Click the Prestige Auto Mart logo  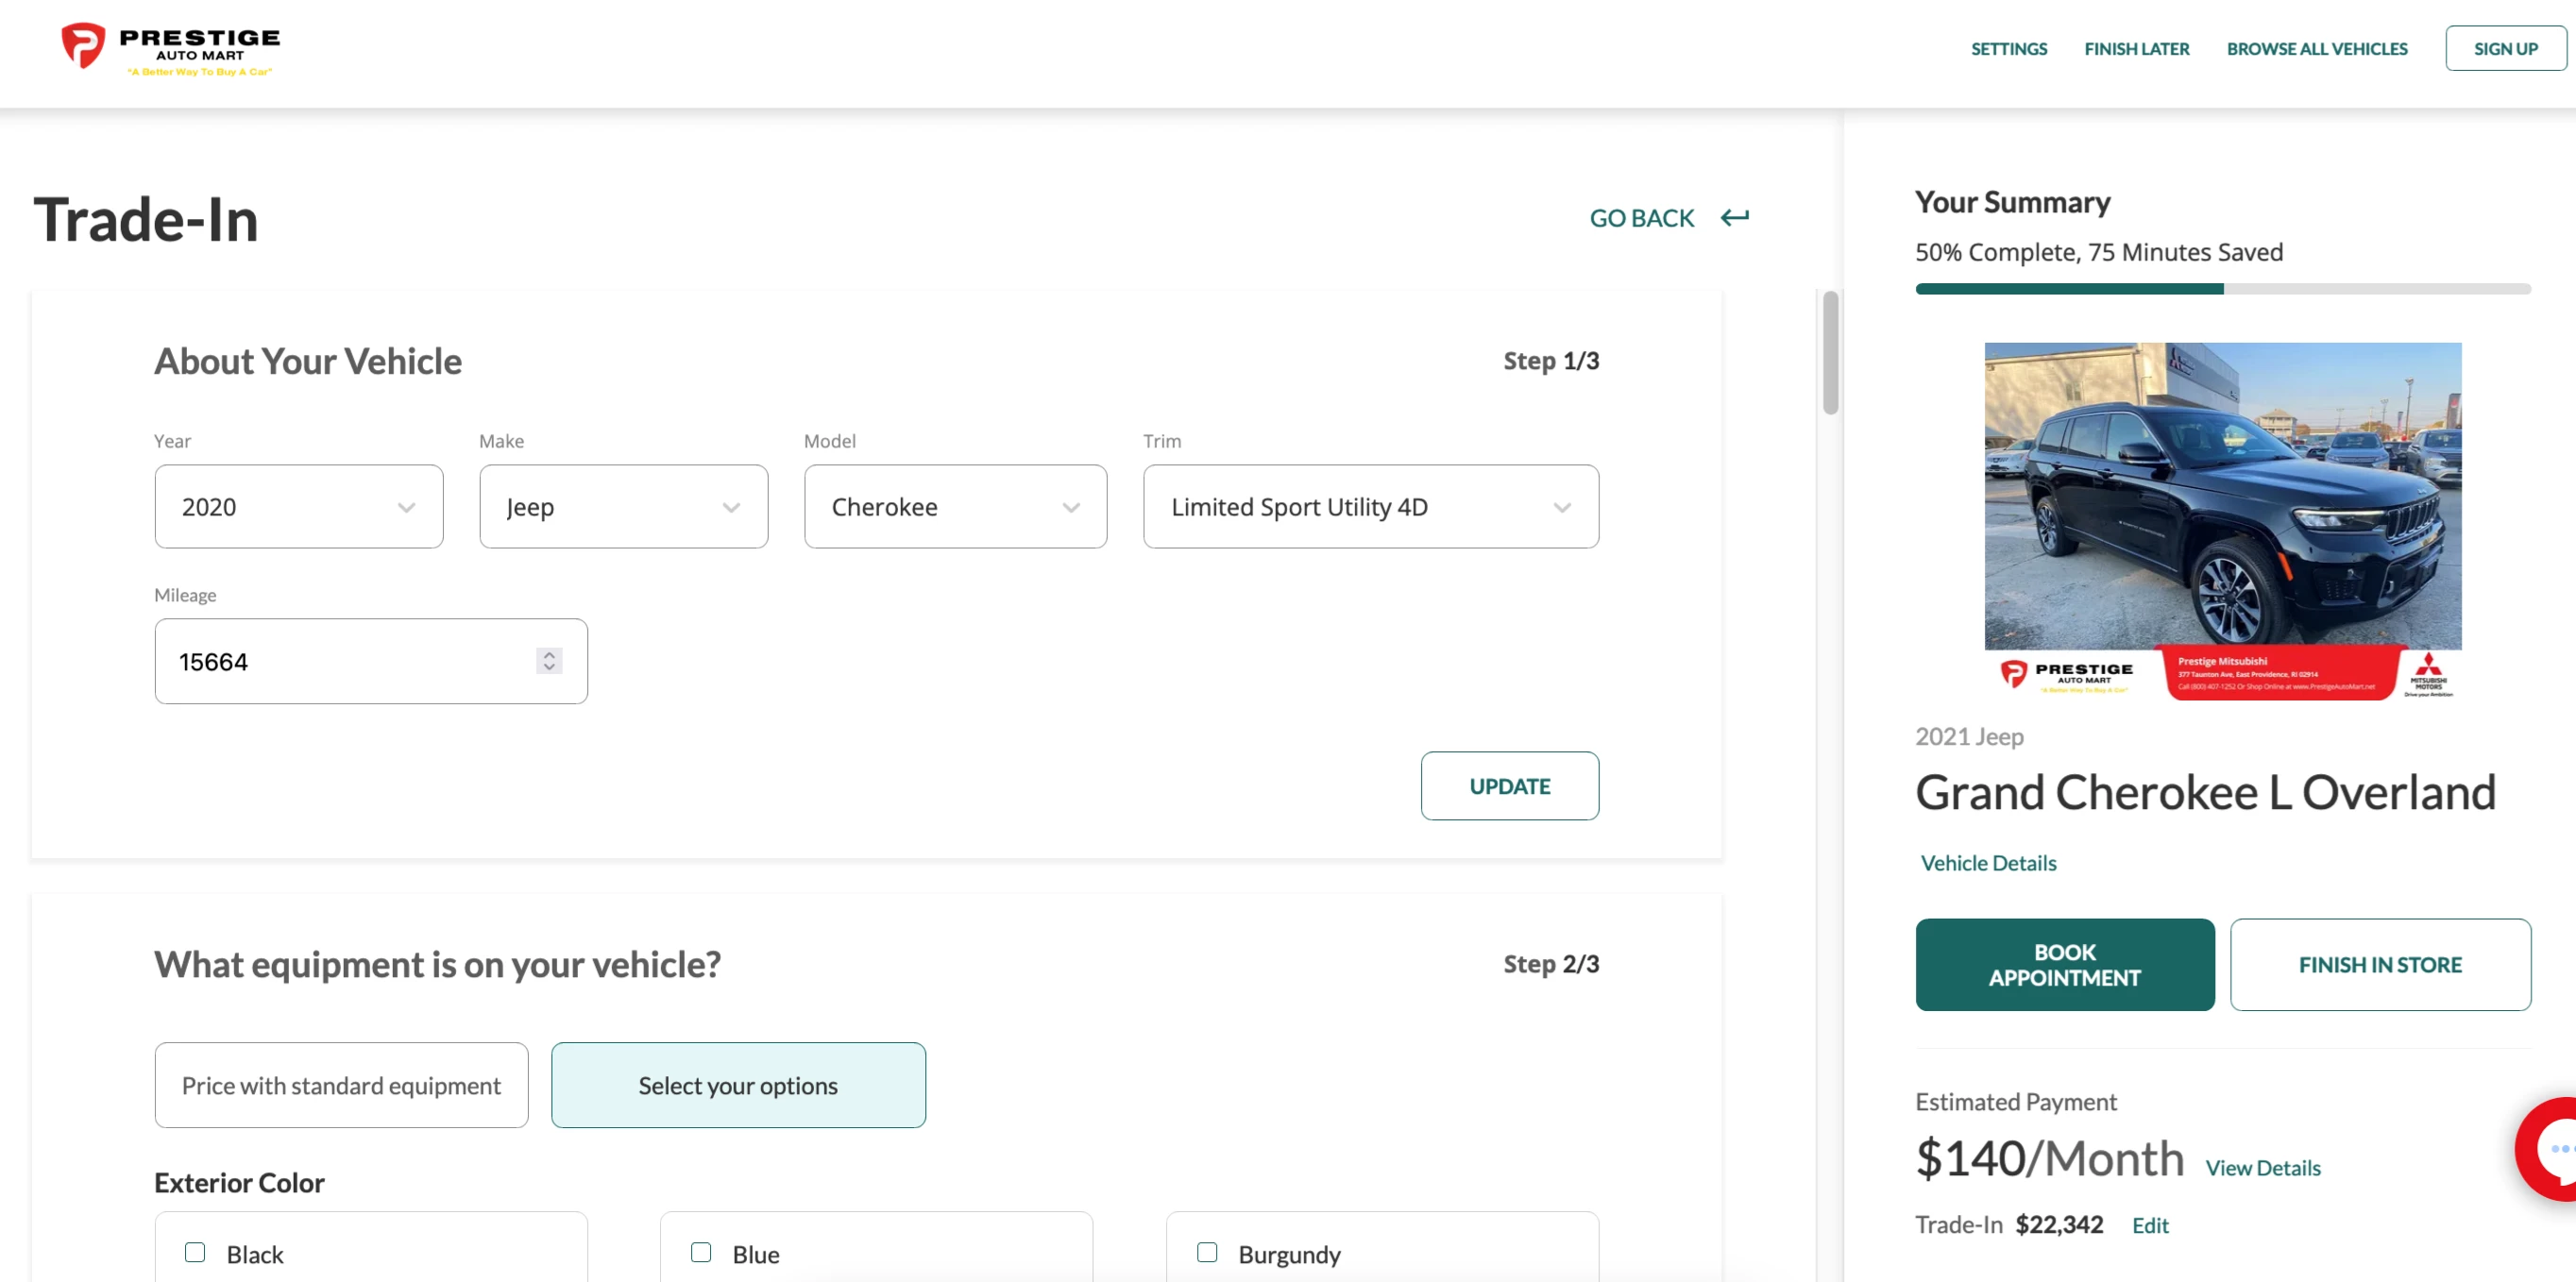coord(170,48)
